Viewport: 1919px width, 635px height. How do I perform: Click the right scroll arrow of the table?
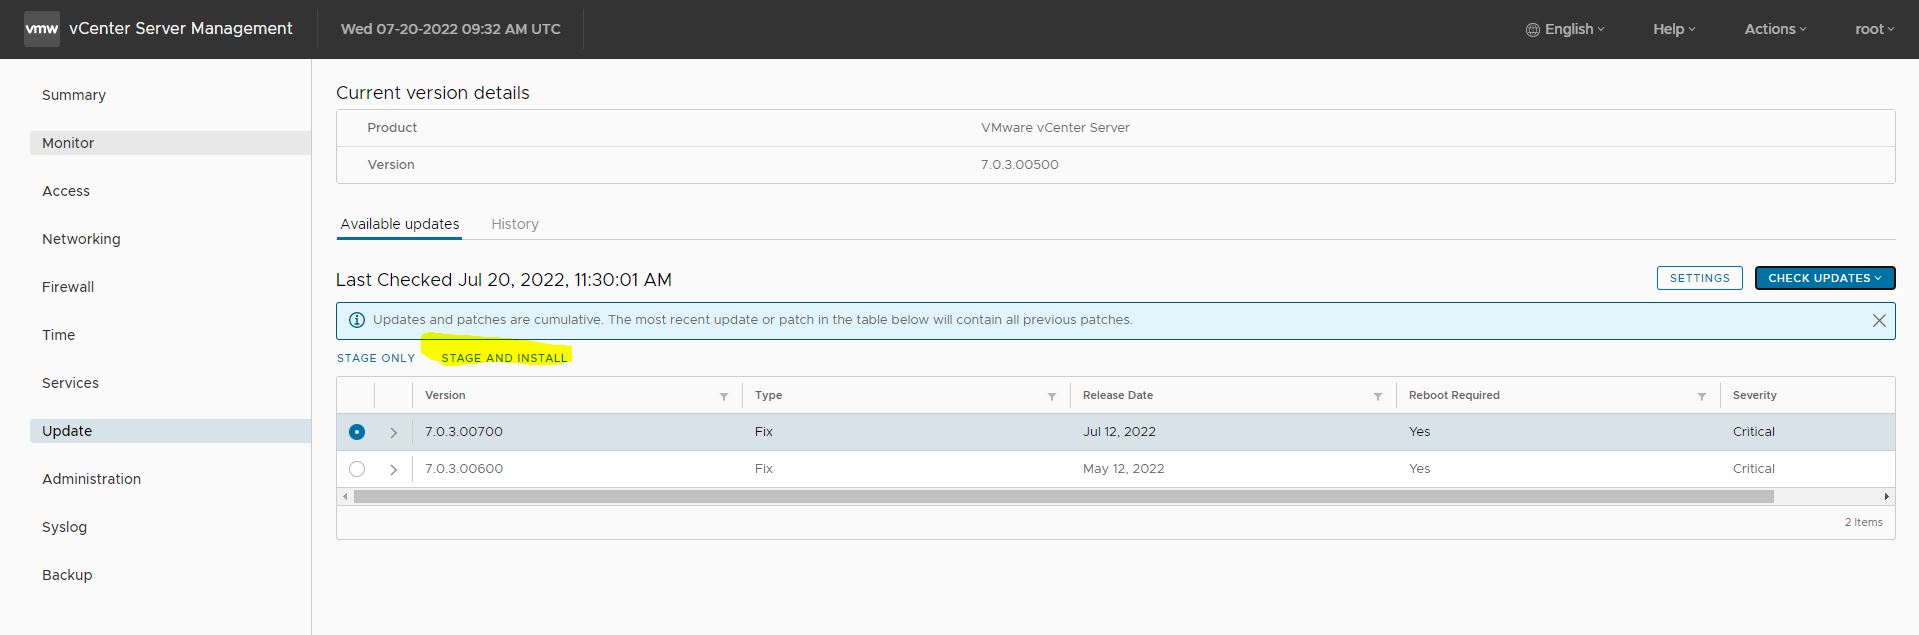coord(1886,497)
